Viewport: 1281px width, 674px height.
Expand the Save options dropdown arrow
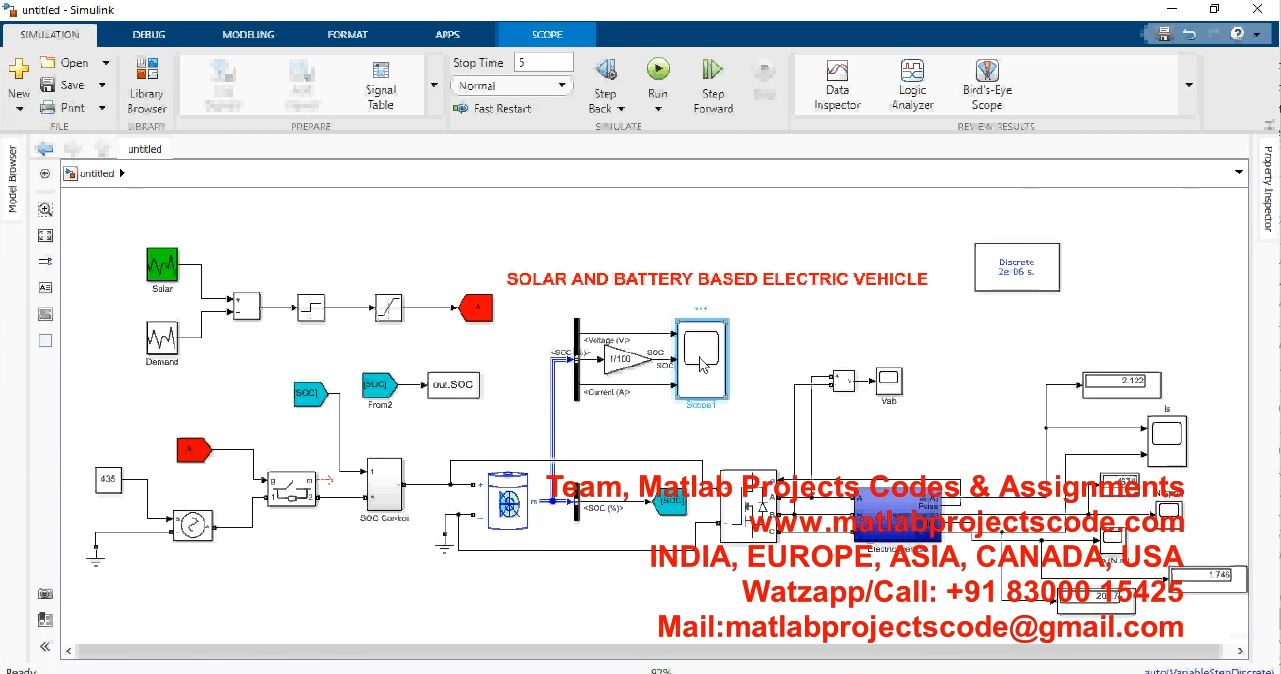[x=102, y=85]
